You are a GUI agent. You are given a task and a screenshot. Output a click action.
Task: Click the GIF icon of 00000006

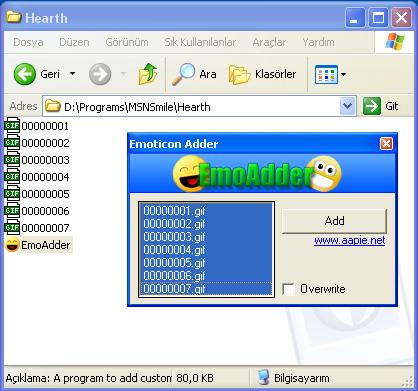pos(12,211)
